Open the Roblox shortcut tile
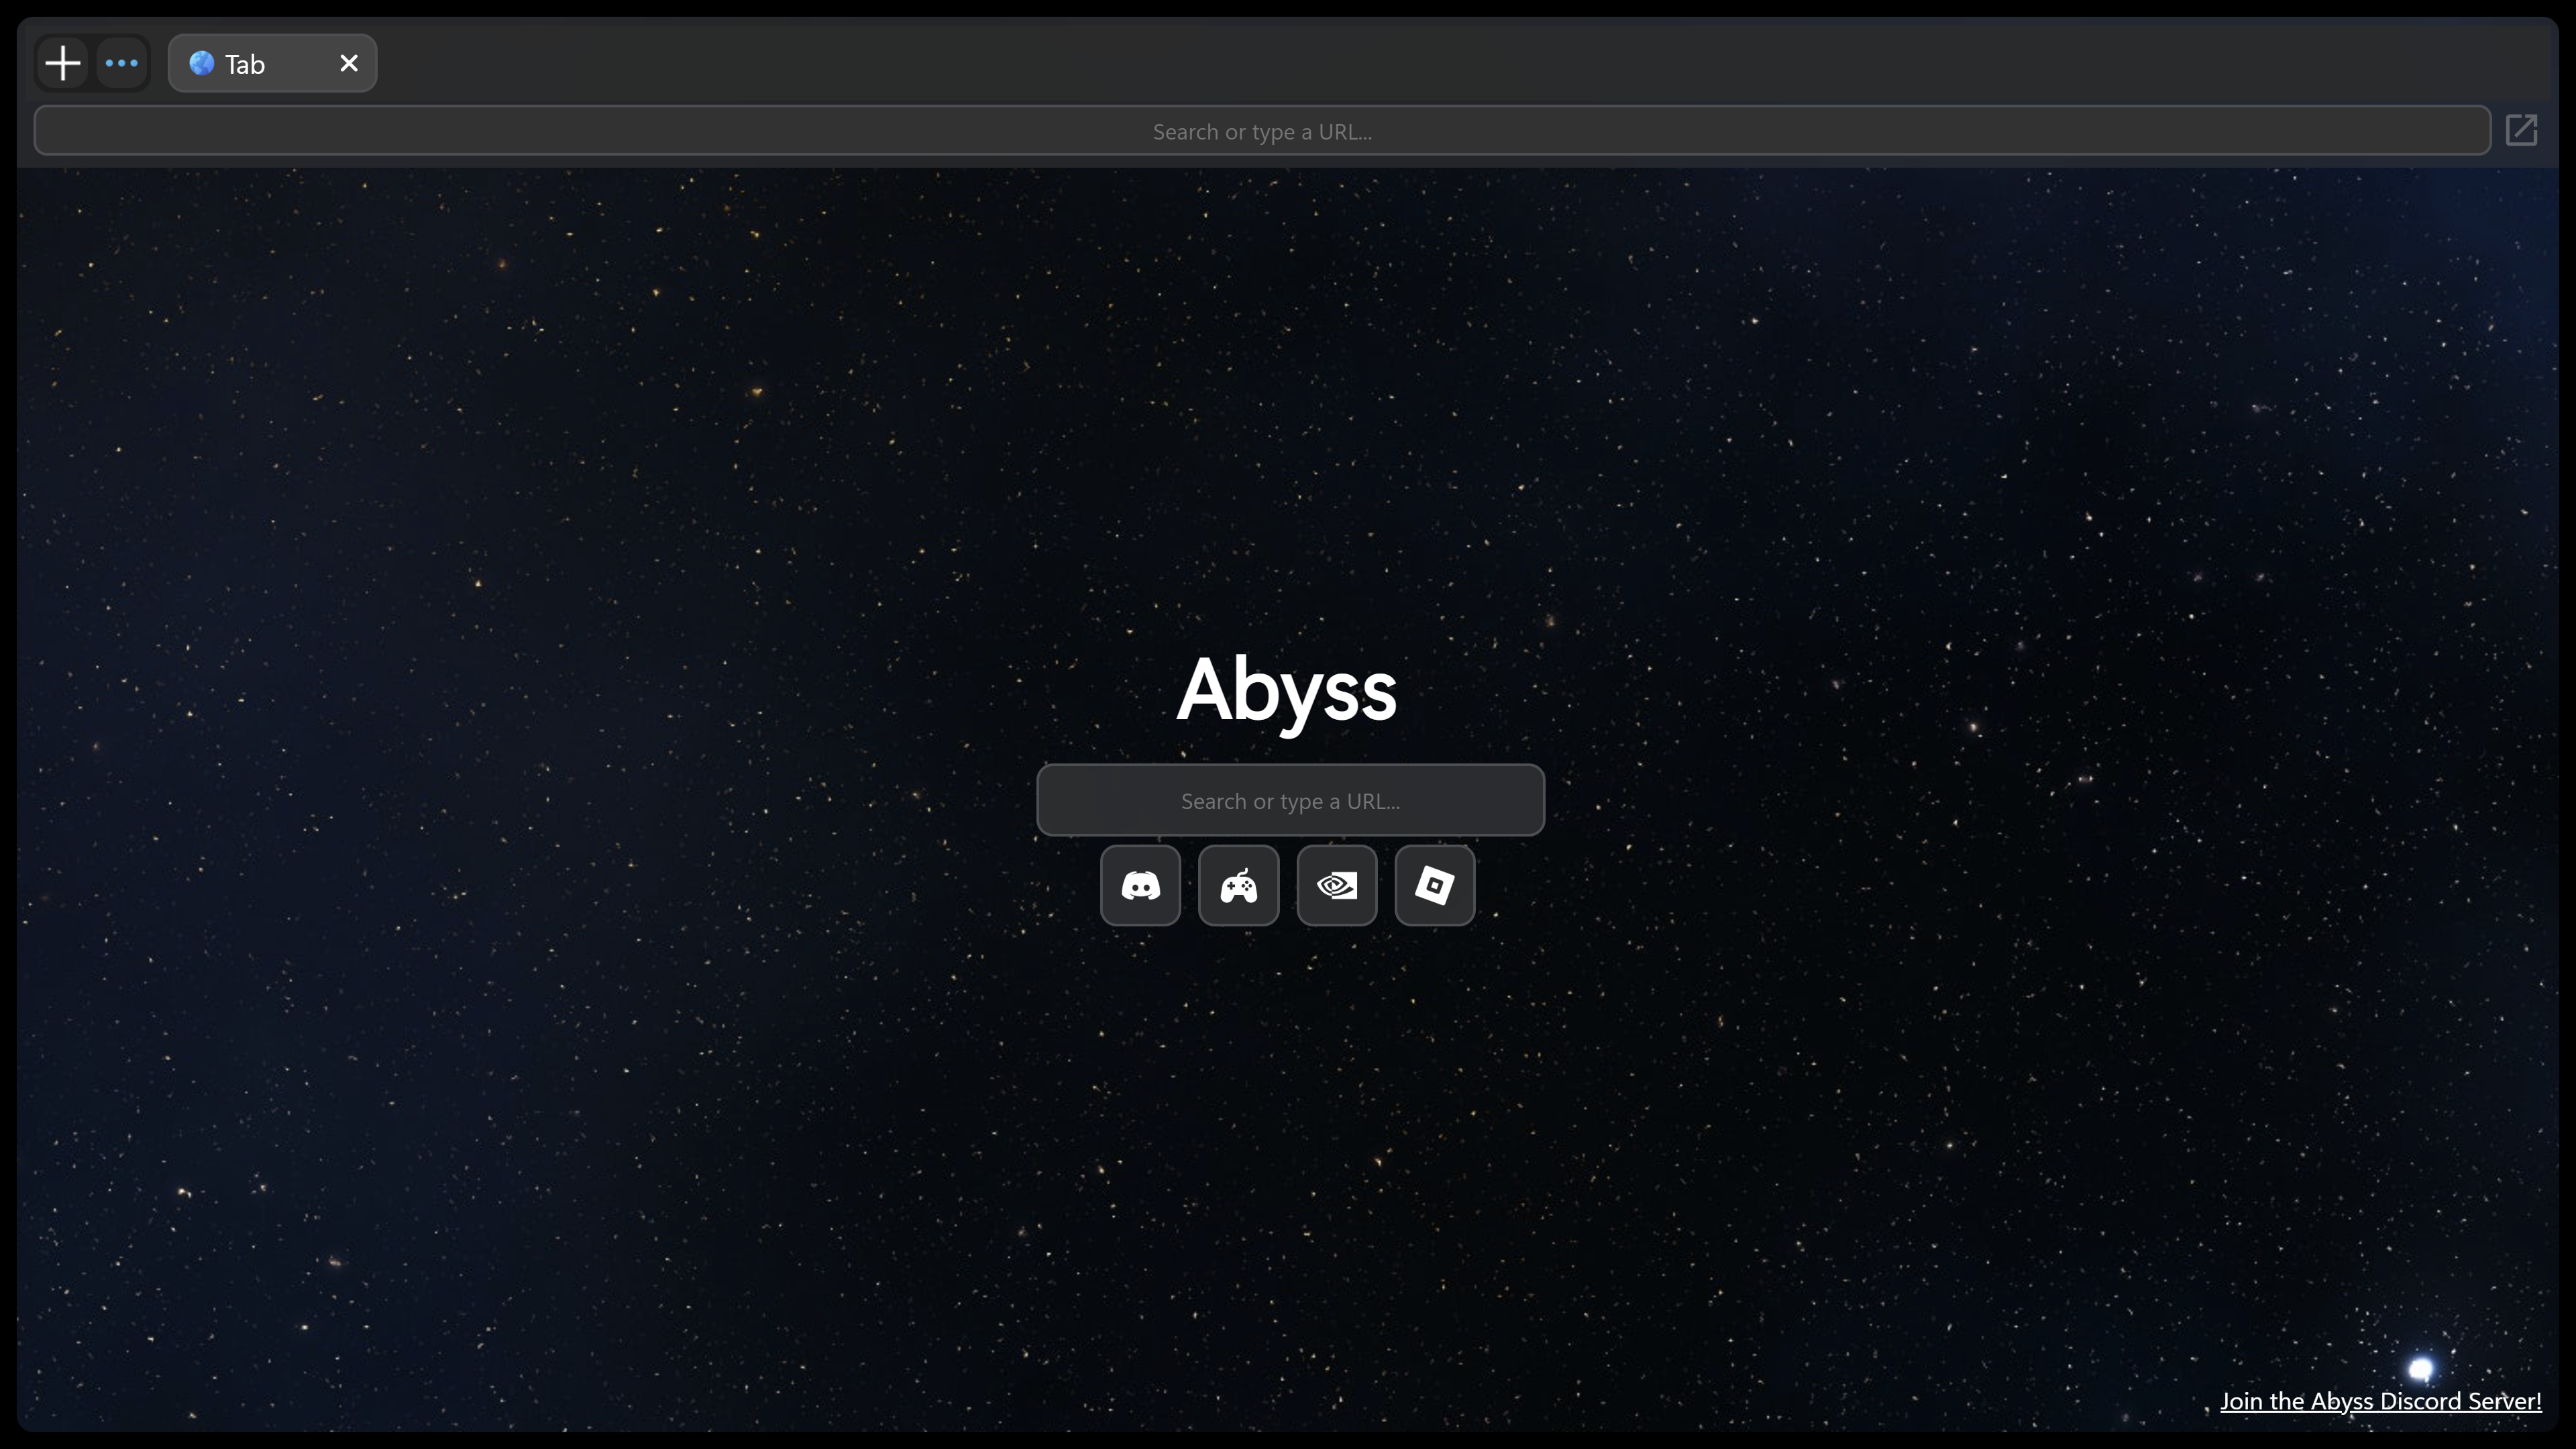The height and width of the screenshot is (1449, 2576). [x=1434, y=886]
